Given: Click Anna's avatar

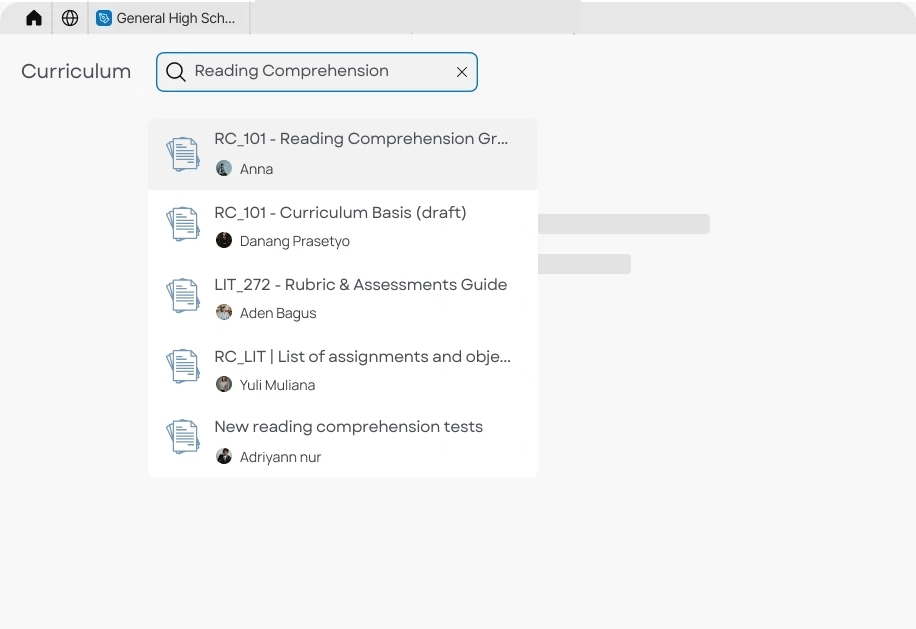Looking at the screenshot, I should (224, 168).
